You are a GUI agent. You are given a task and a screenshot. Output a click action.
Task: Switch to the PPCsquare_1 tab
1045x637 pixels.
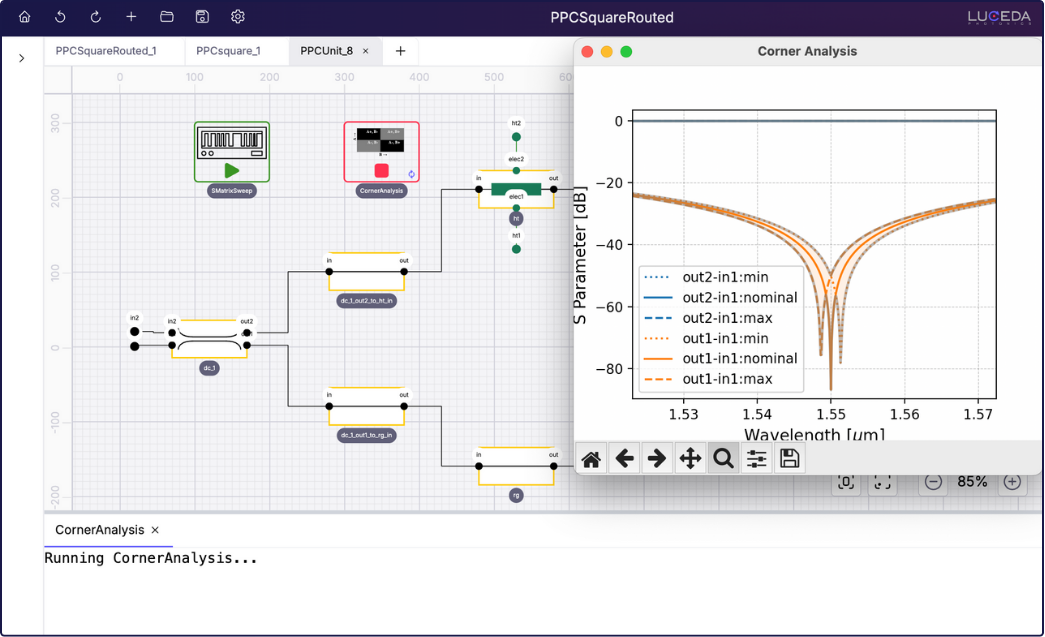(228, 51)
